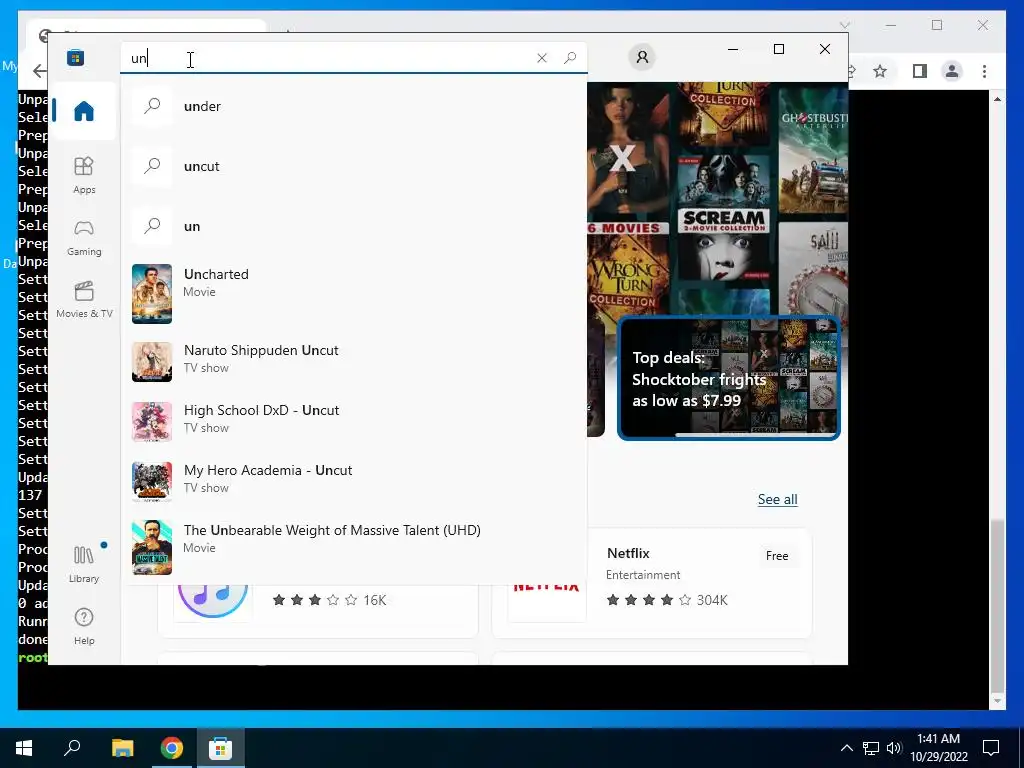Viewport: 1024px width, 768px height.
Task: Click the My Hero Academia poster thumbnail
Action: click(152, 482)
